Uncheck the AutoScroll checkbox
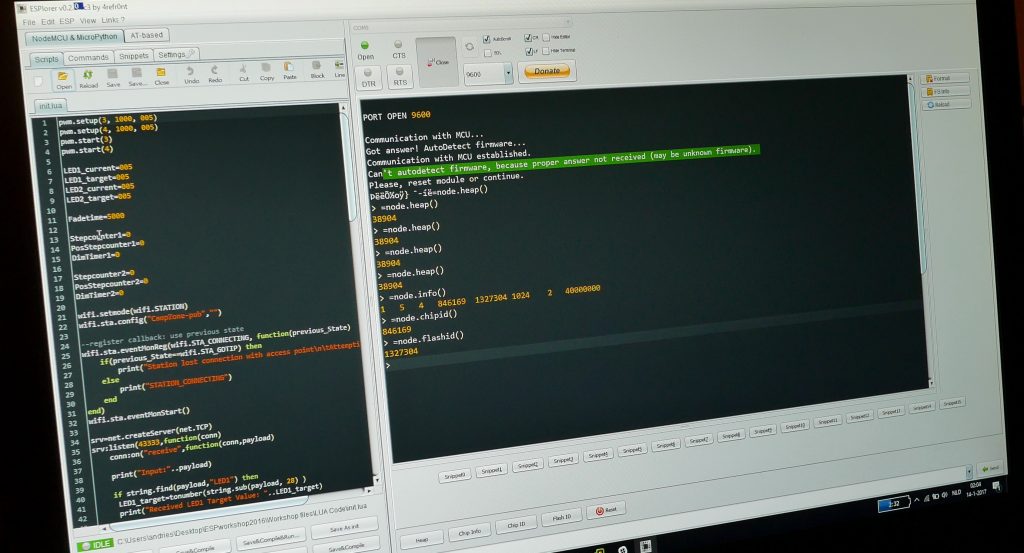This screenshot has width=1024, height=553. point(487,40)
